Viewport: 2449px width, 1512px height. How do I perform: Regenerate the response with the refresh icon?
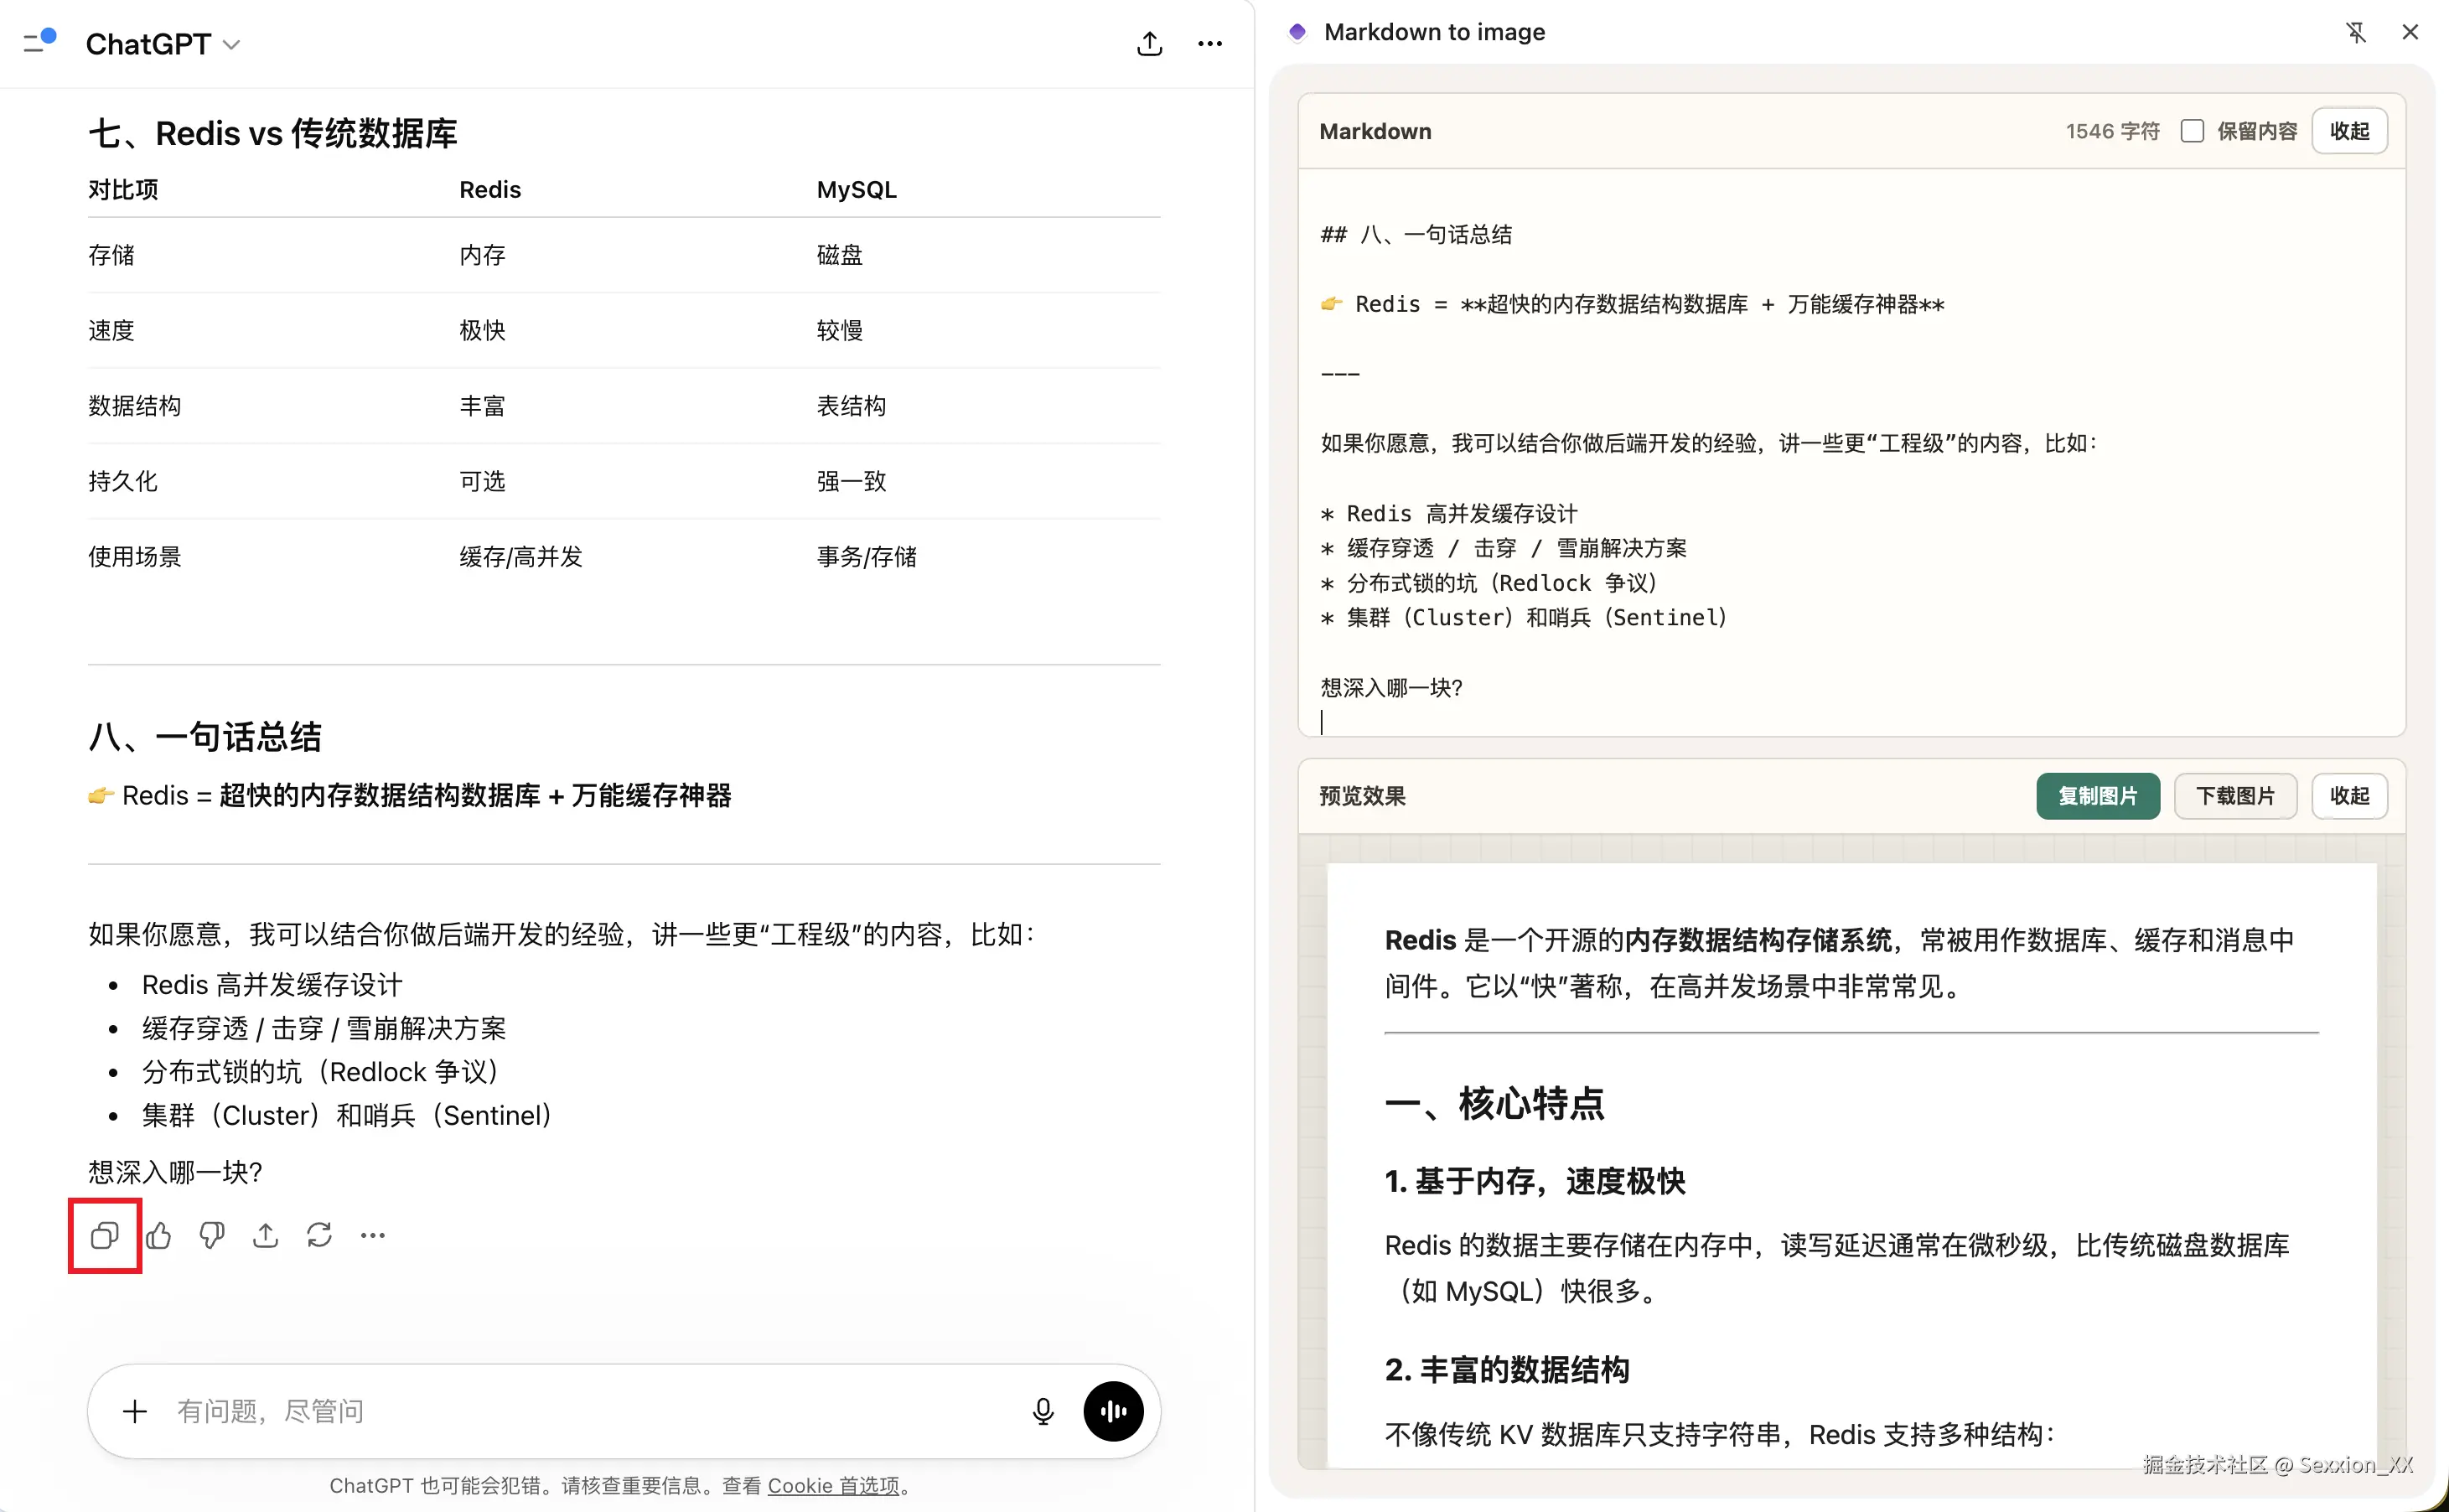click(319, 1236)
